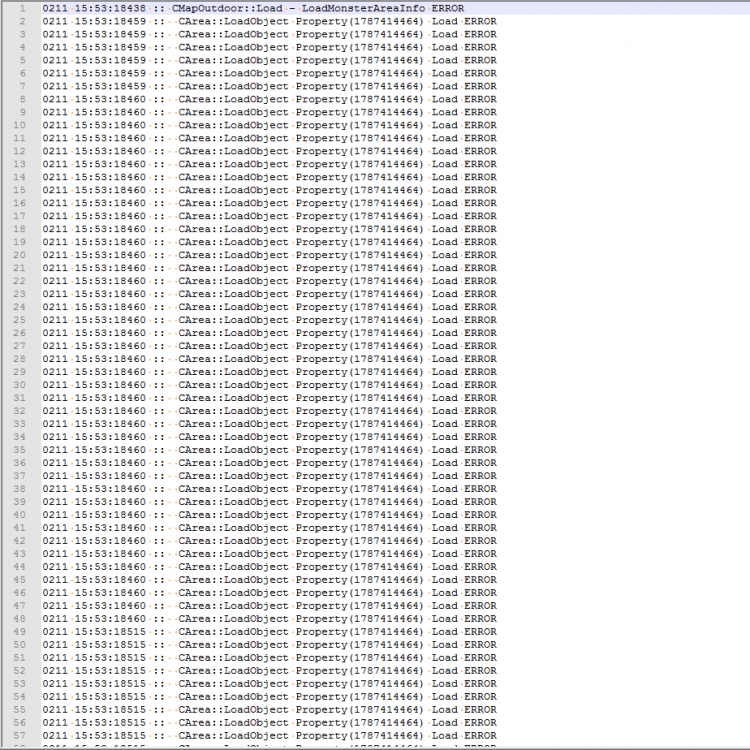Click line number 50 in the gutter
750x750 pixels.
[20, 645]
